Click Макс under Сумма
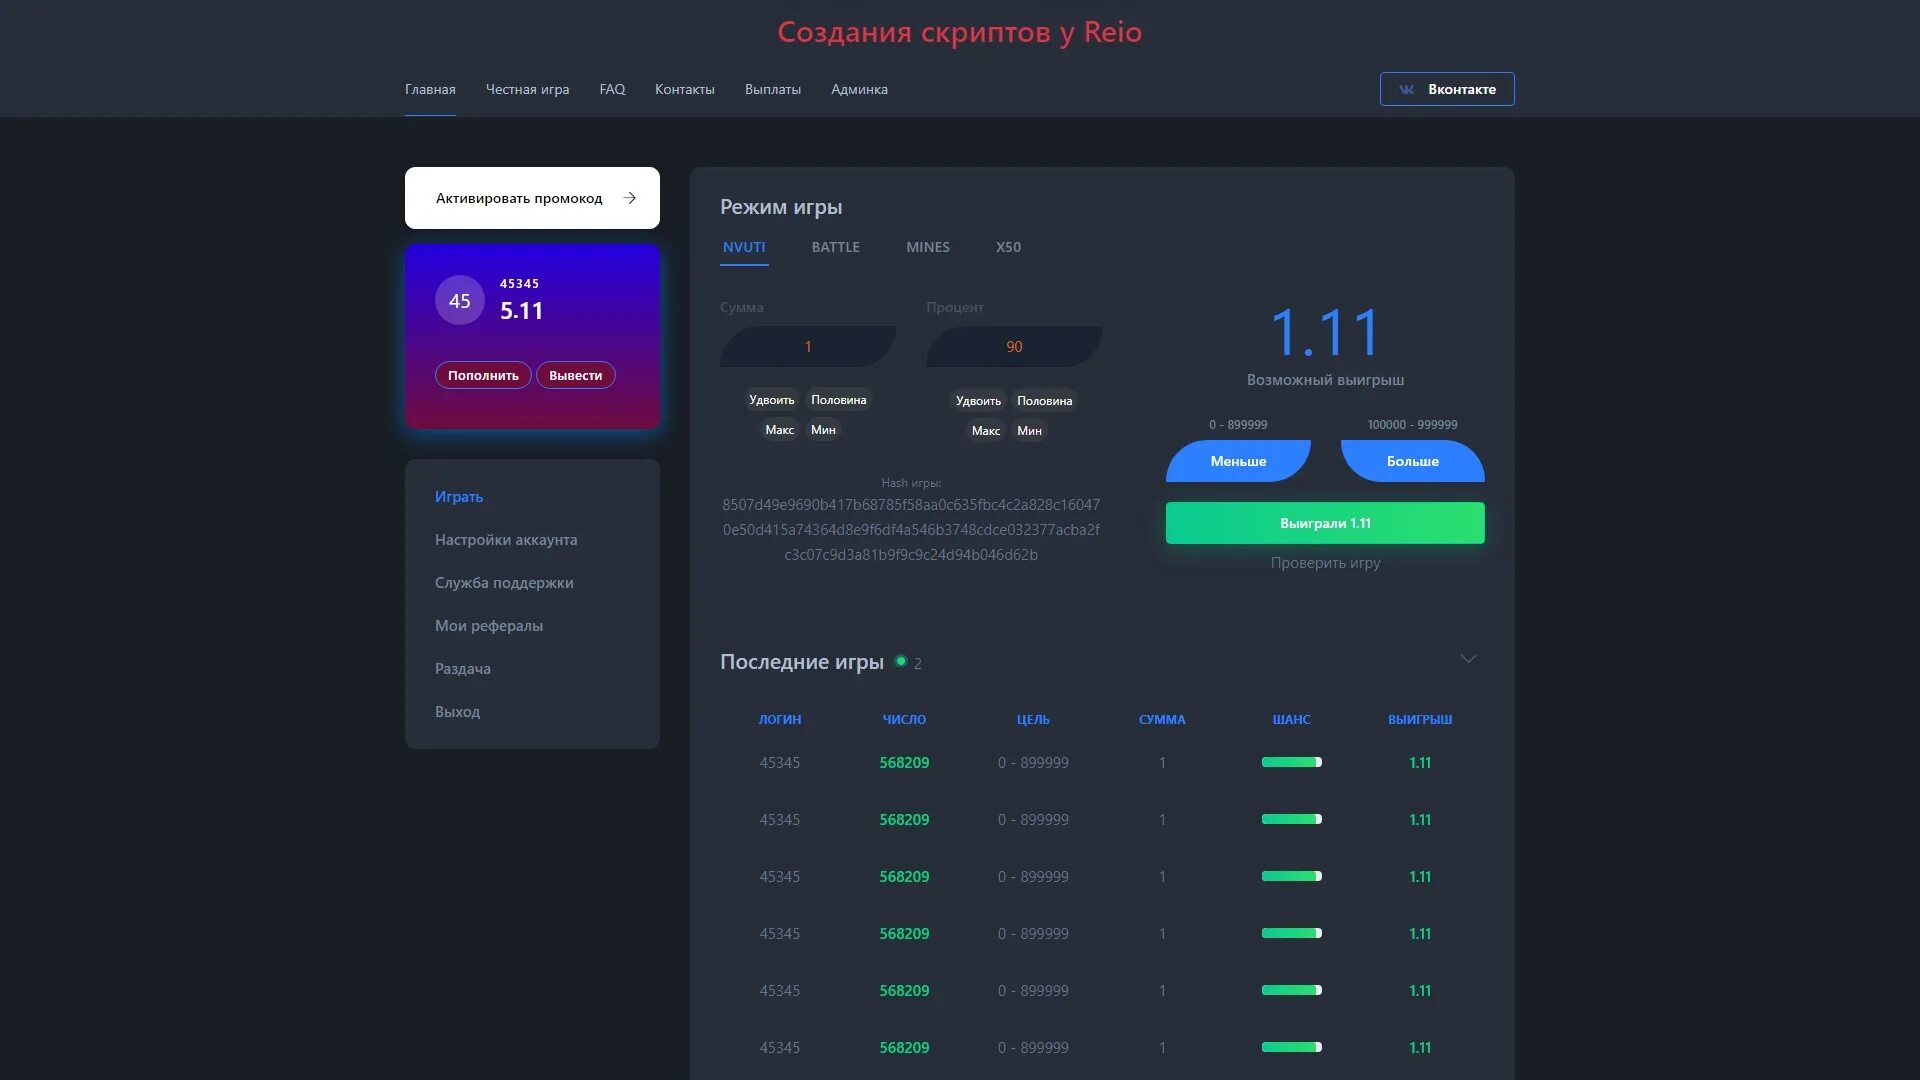Viewport: 1920px width, 1080px height. (x=779, y=430)
